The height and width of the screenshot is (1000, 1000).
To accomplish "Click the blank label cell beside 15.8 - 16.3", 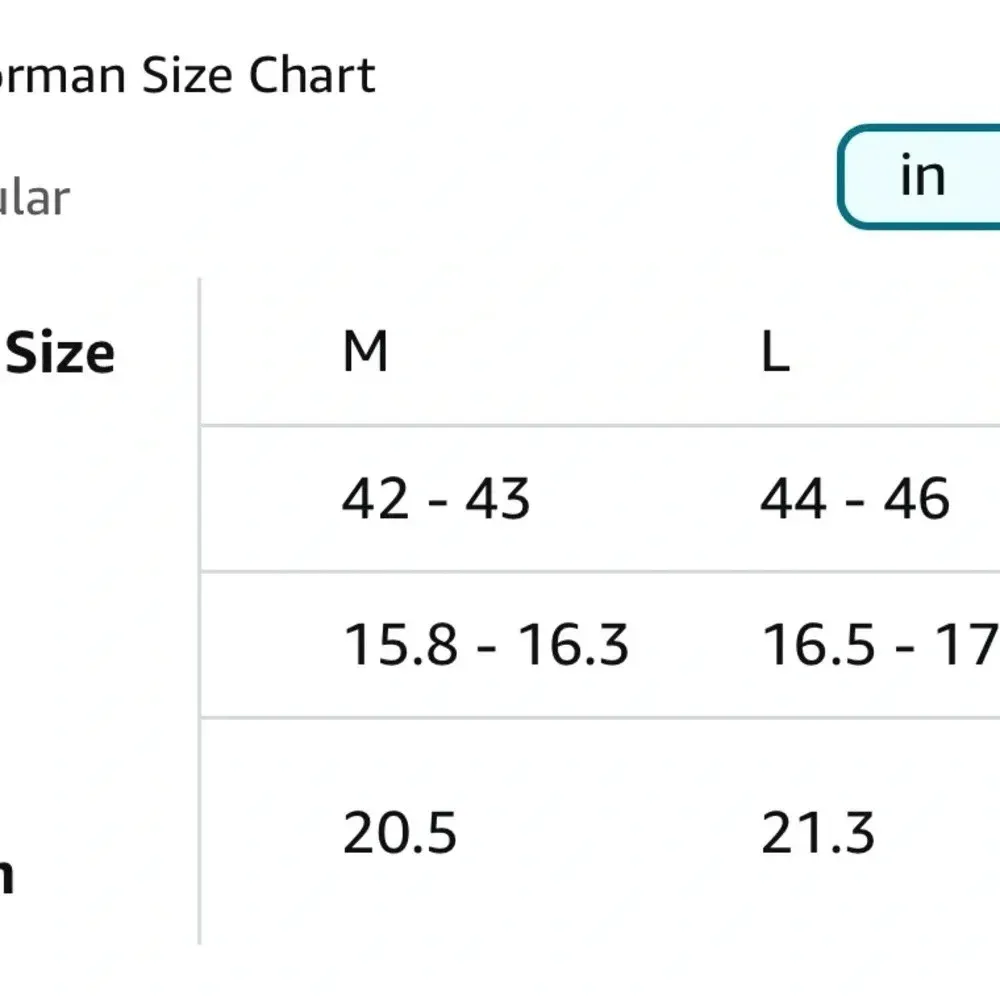I will [100, 644].
